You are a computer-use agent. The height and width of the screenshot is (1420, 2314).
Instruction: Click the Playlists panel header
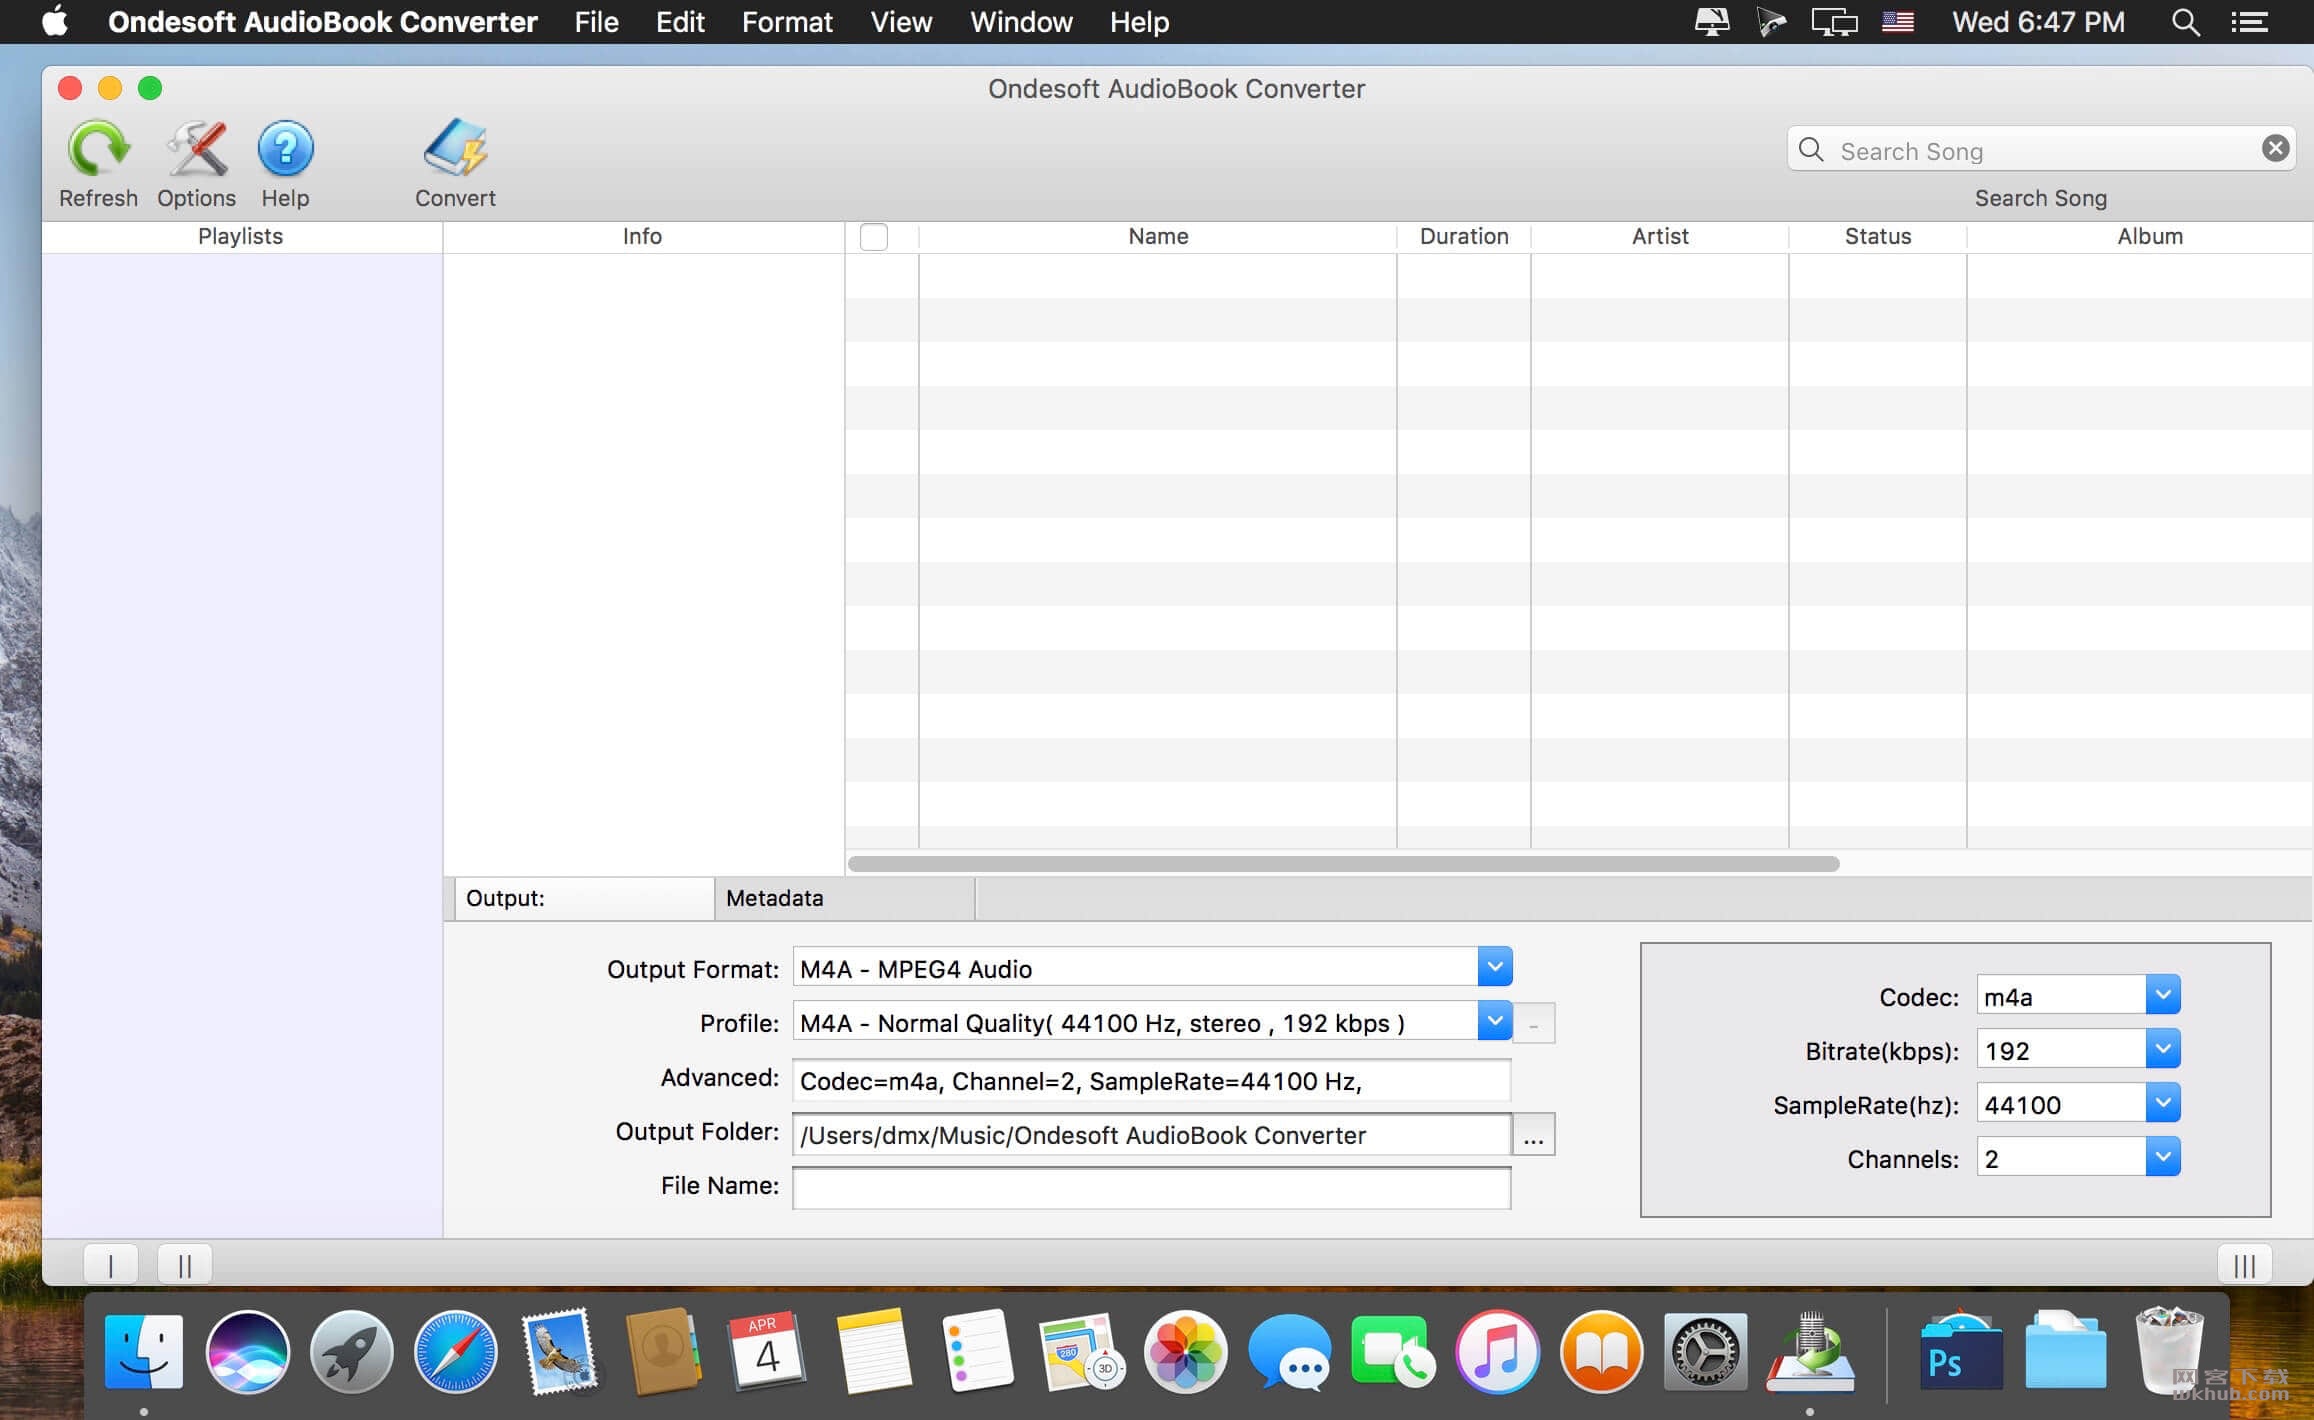point(241,237)
